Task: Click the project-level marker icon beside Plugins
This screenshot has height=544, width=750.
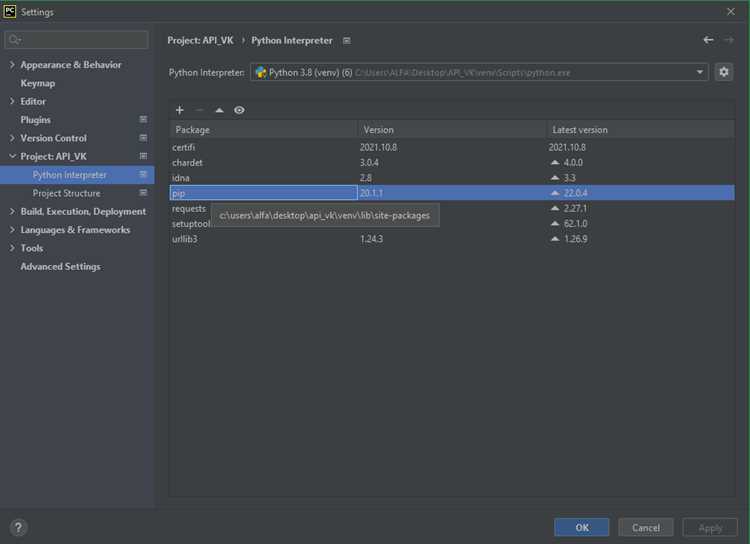Action: point(143,119)
